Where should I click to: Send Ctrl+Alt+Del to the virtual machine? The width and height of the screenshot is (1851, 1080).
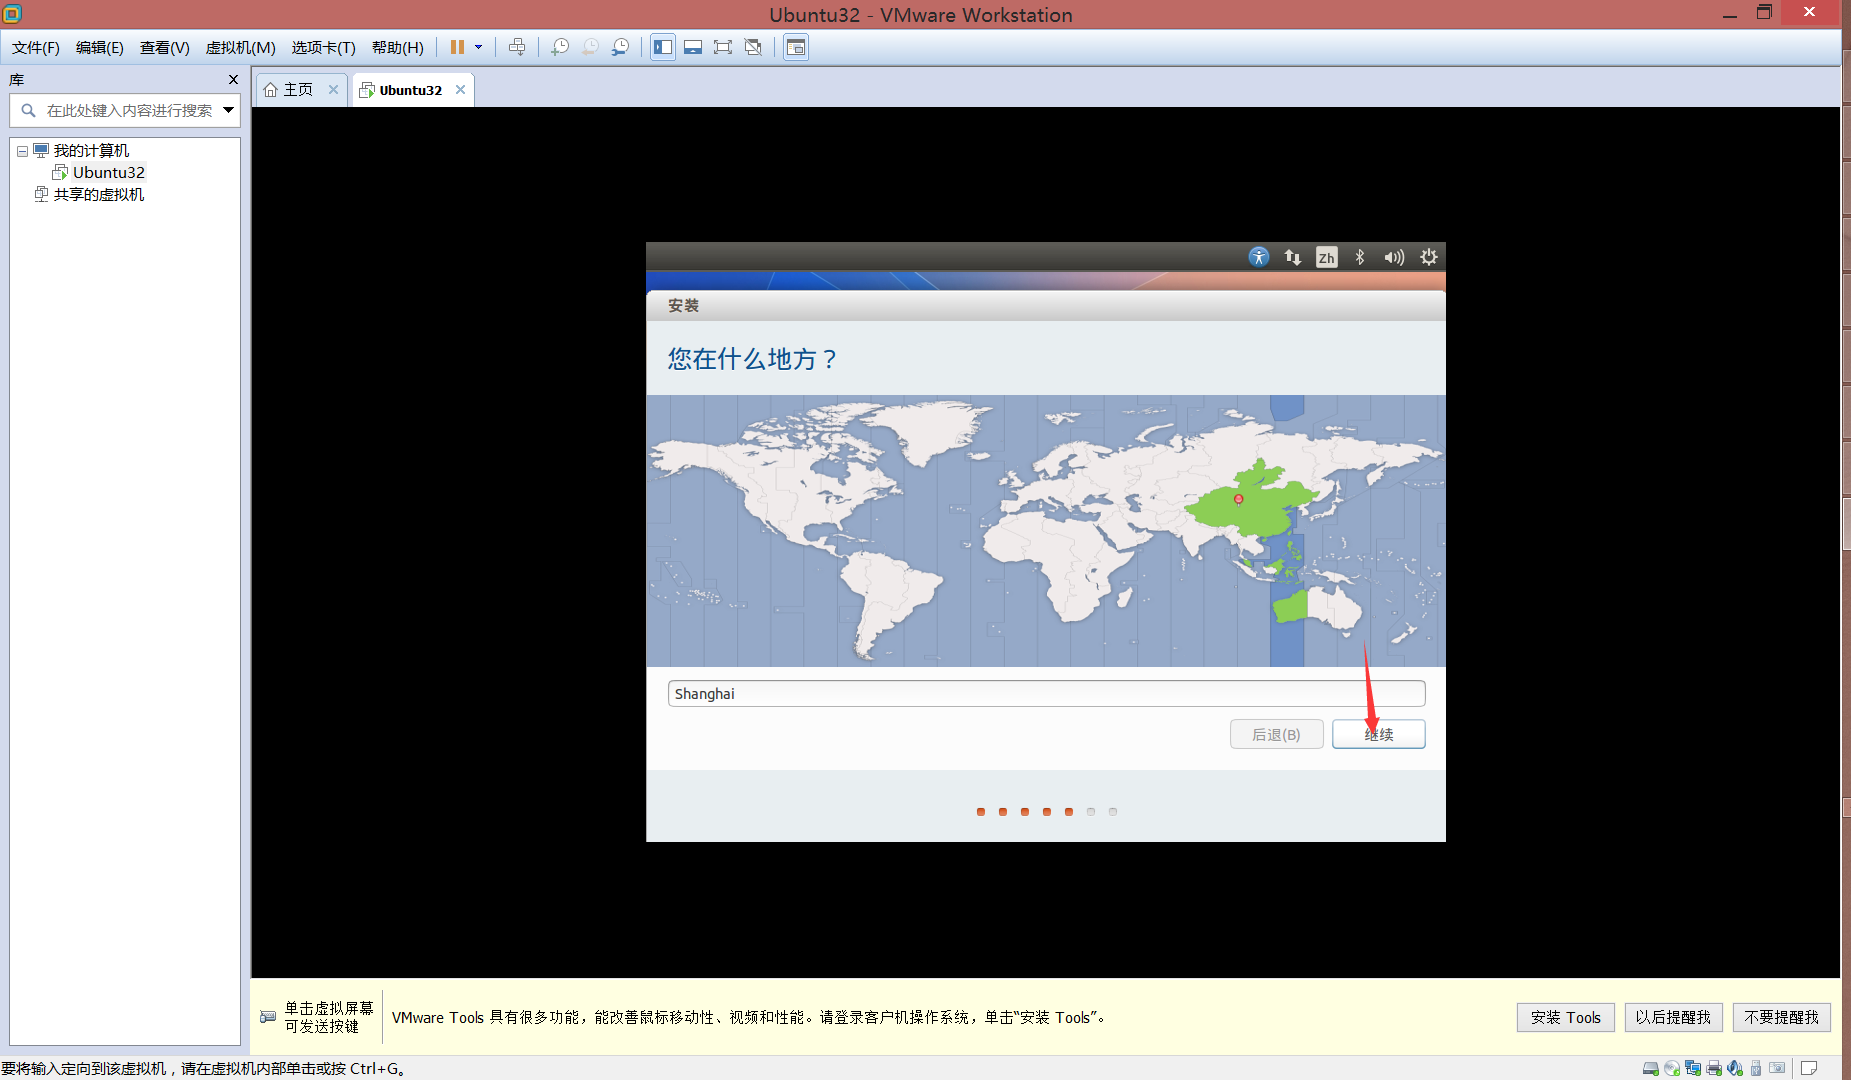[x=517, y=47]
